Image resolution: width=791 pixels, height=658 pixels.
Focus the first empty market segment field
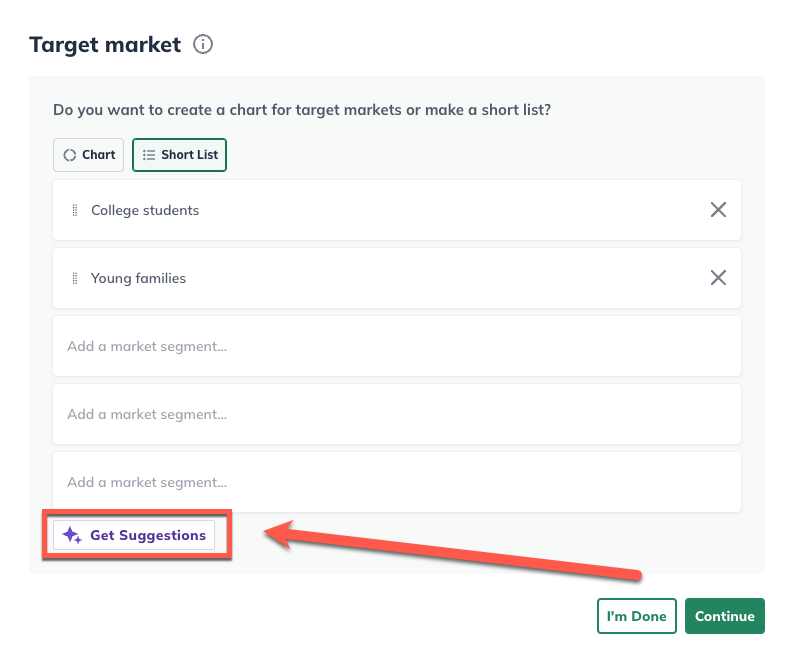396,346
